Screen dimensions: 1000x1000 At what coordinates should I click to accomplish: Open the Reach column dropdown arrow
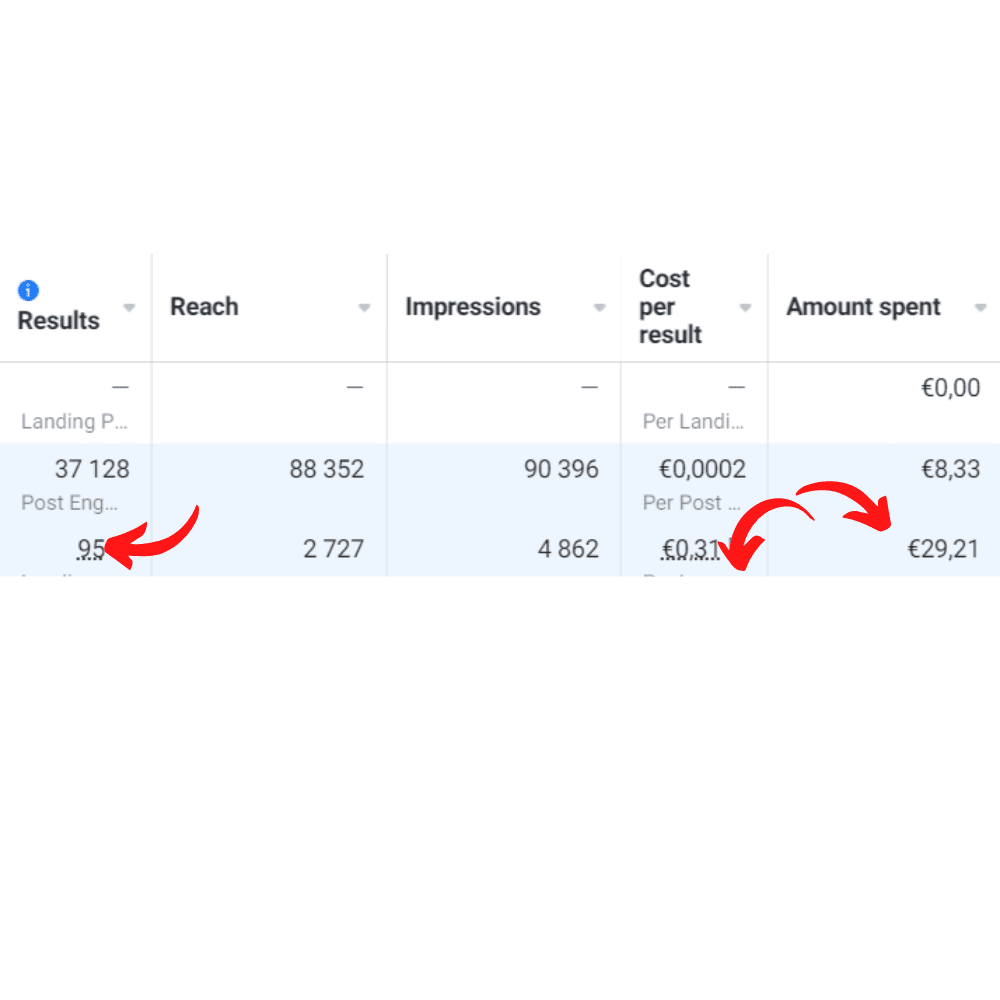(365, 308)
